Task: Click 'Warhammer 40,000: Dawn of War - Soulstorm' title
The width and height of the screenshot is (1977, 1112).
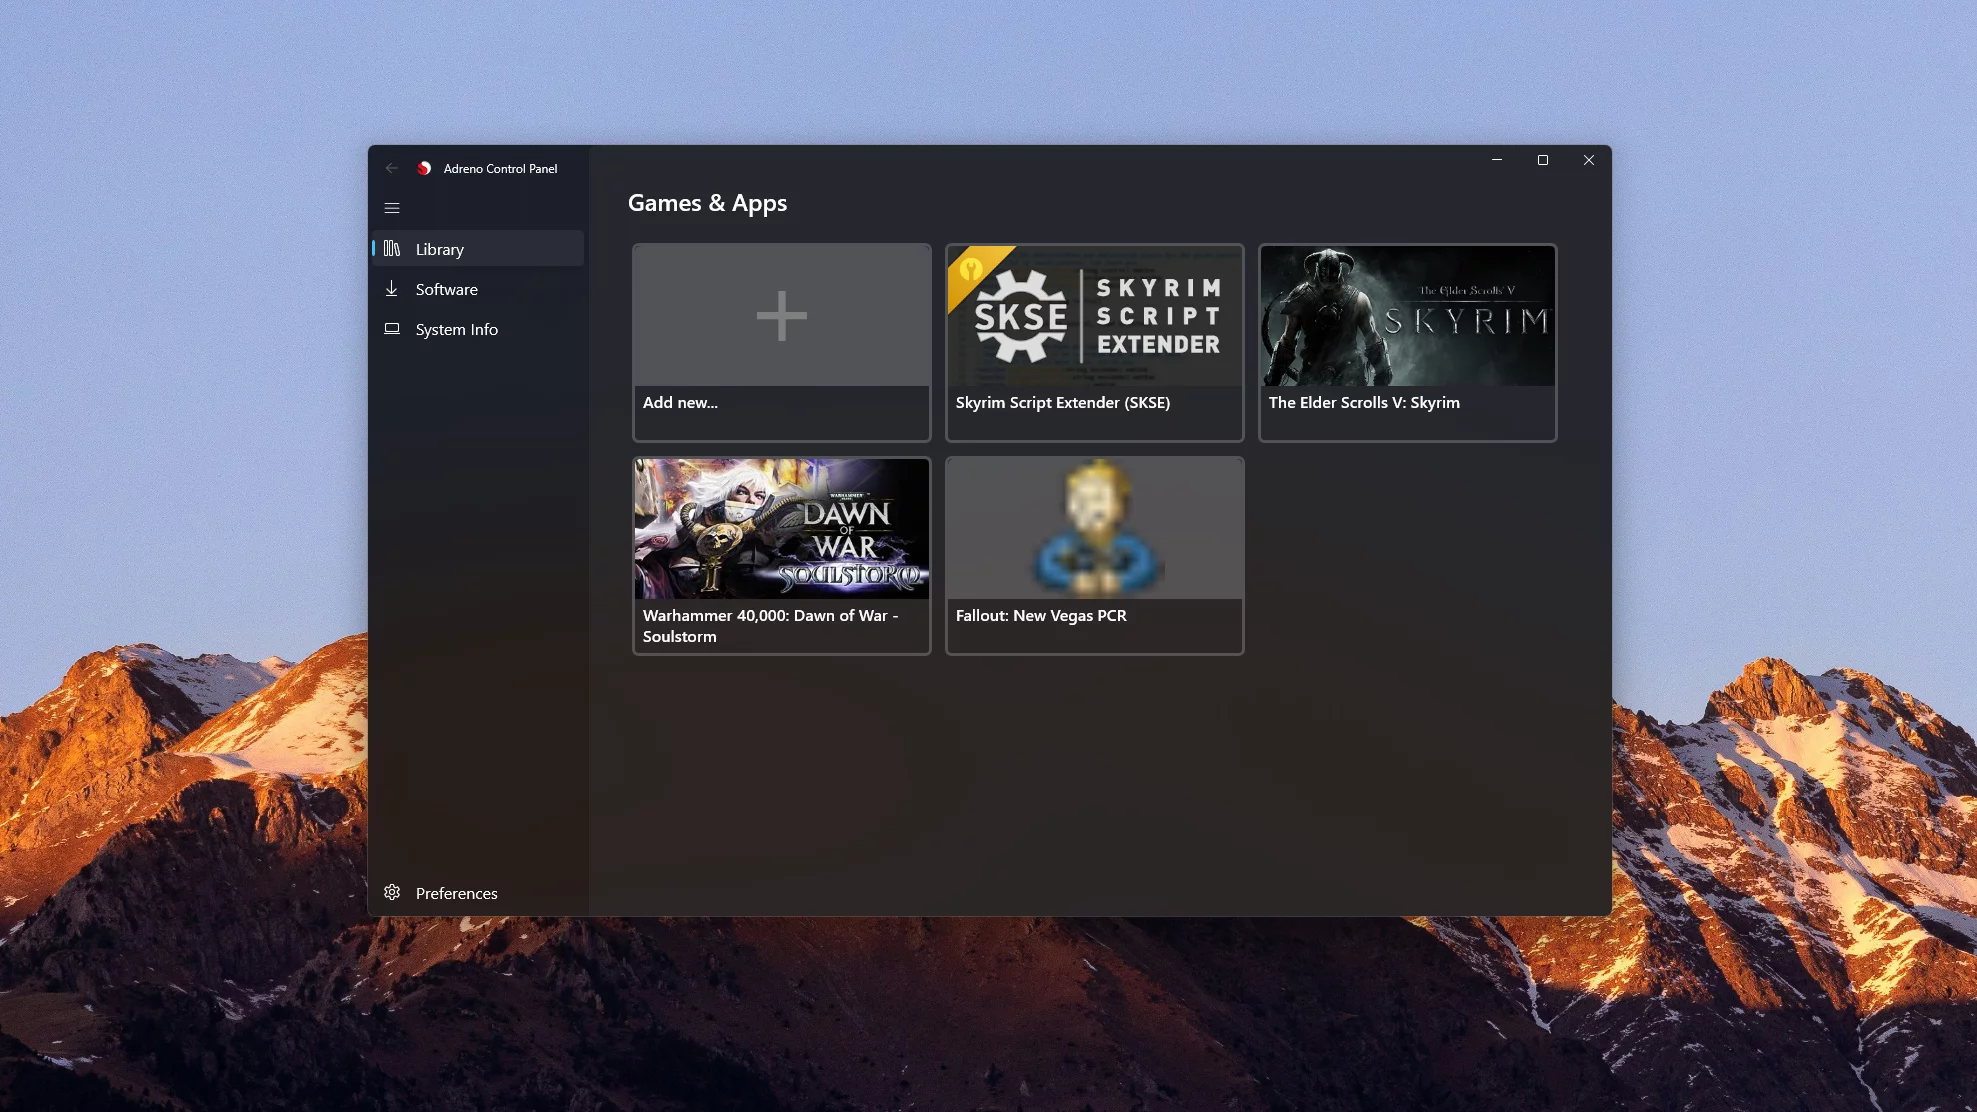Action: (x=771, y=625)
